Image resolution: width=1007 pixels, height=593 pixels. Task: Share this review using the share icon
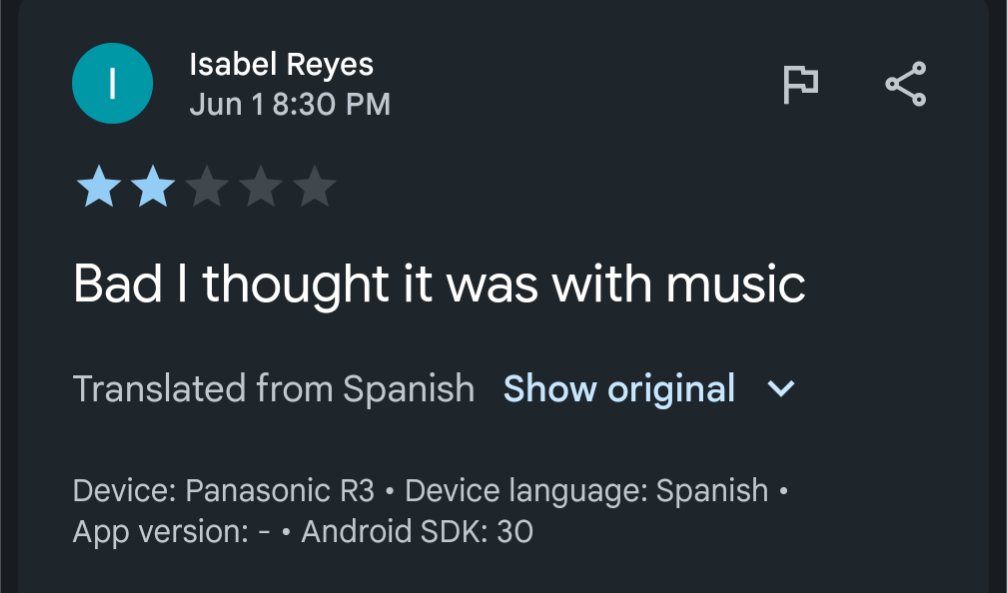tap(906, 84)
